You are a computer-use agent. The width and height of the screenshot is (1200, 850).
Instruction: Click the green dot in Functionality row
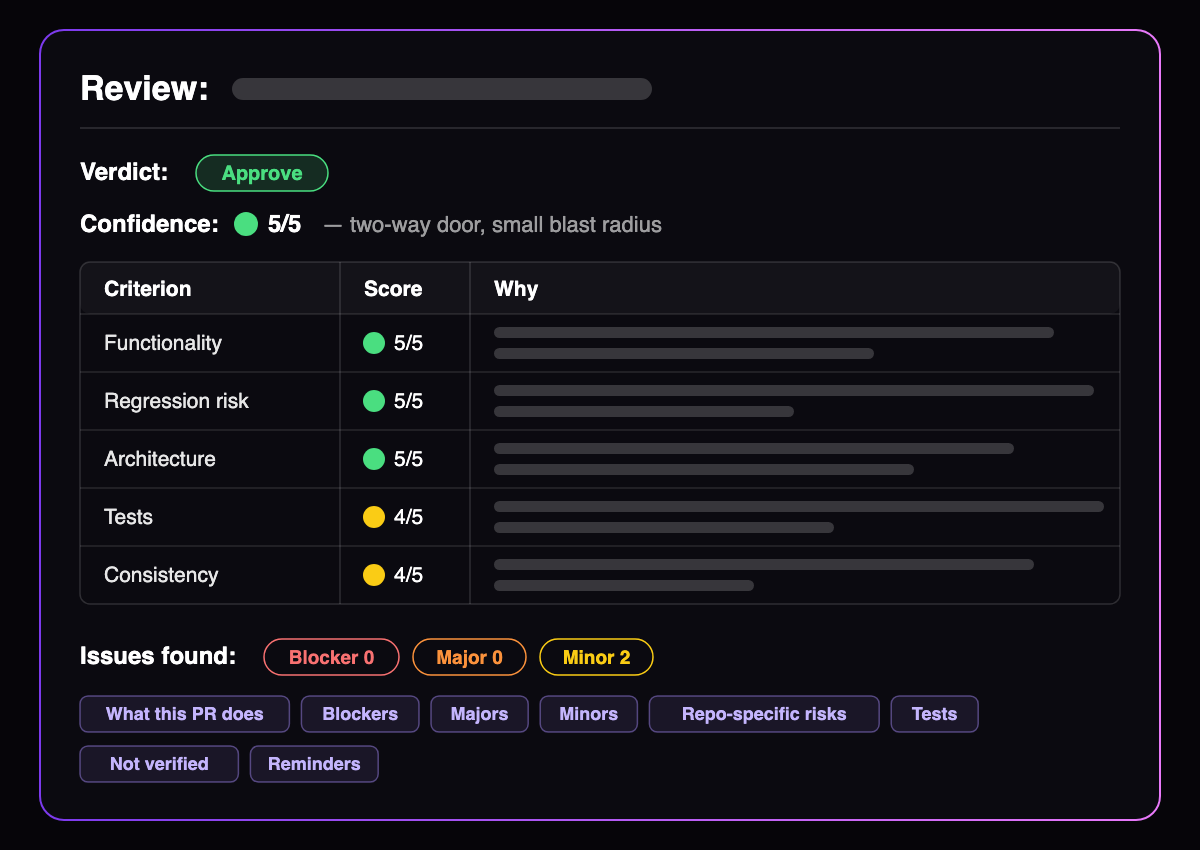pyautogui.click(x=374, y=343)
